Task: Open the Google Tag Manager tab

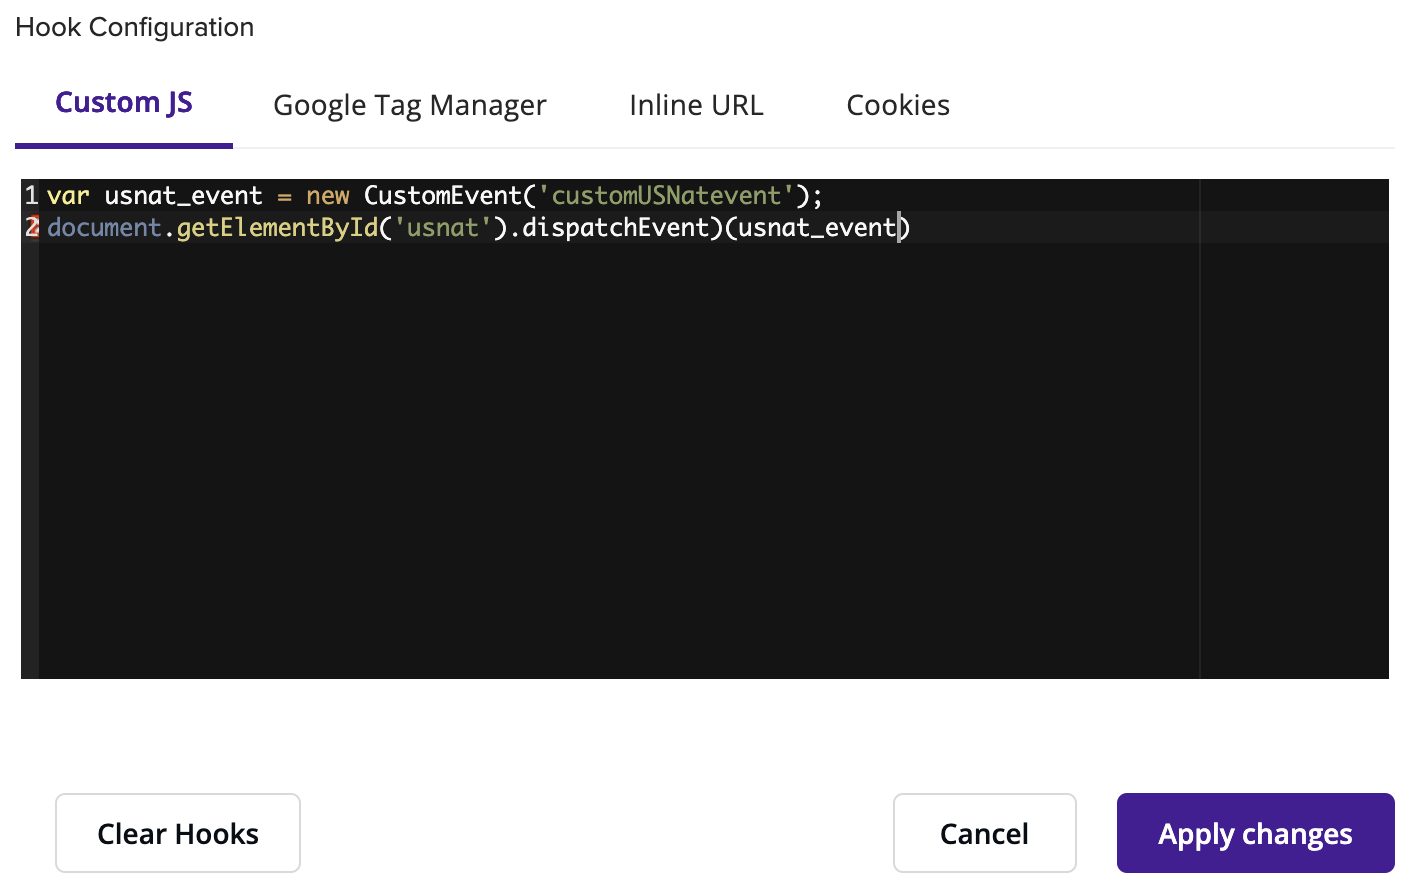Action: pos(410,105)
